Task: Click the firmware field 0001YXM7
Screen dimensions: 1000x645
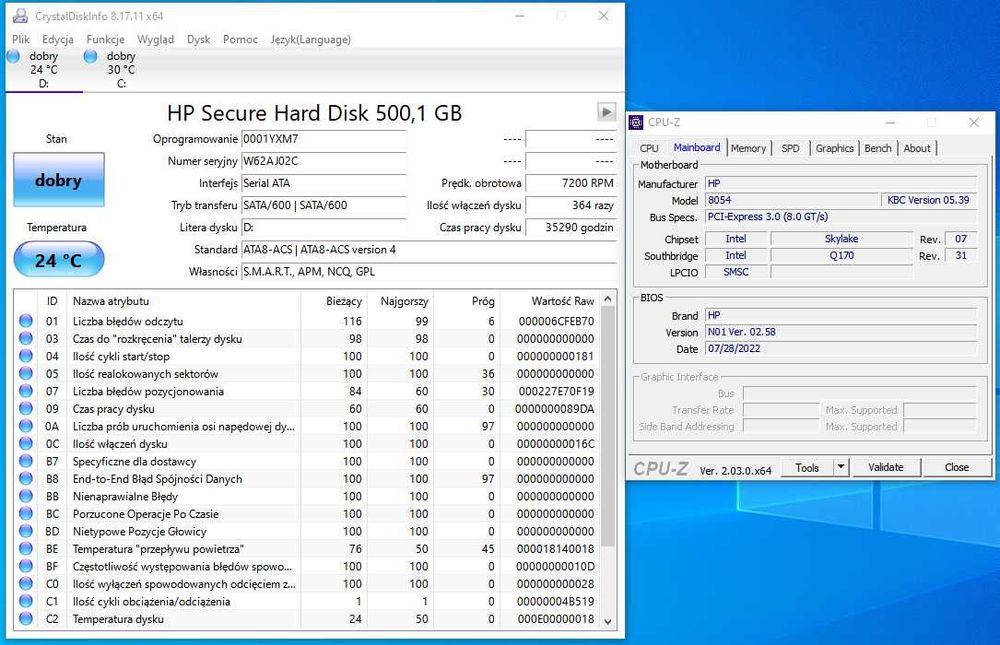Action: click(x=323, y=139)
